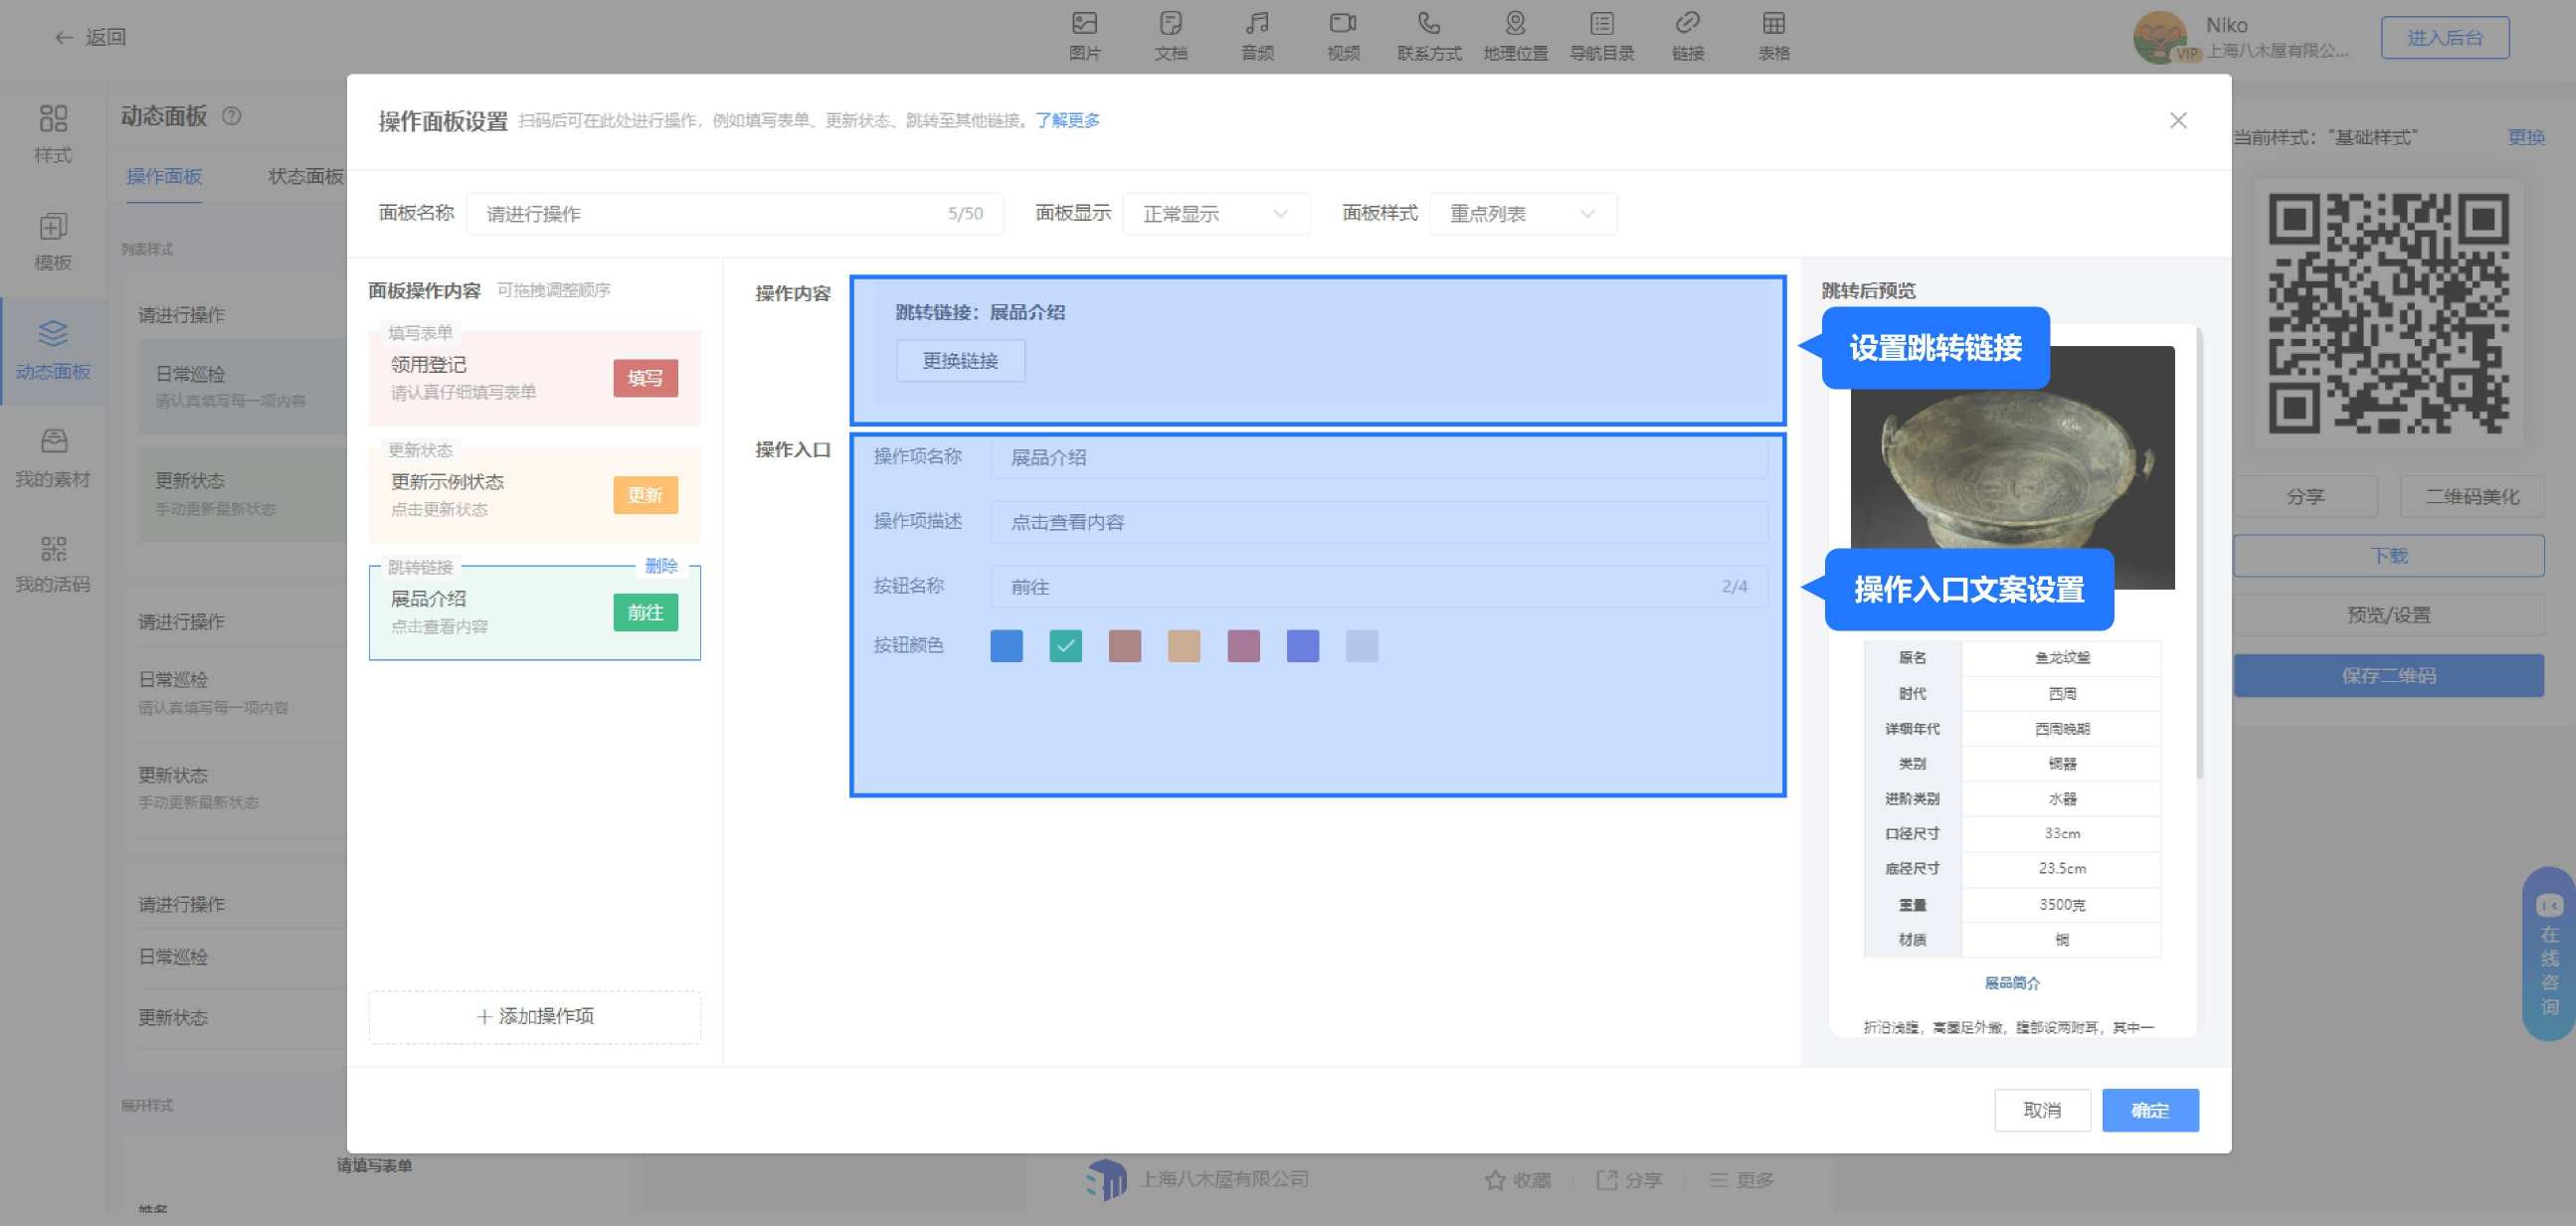Viewport: 2576px width, 1226px height.
Task: Click the green 前往 button
Action: point(645,612)
